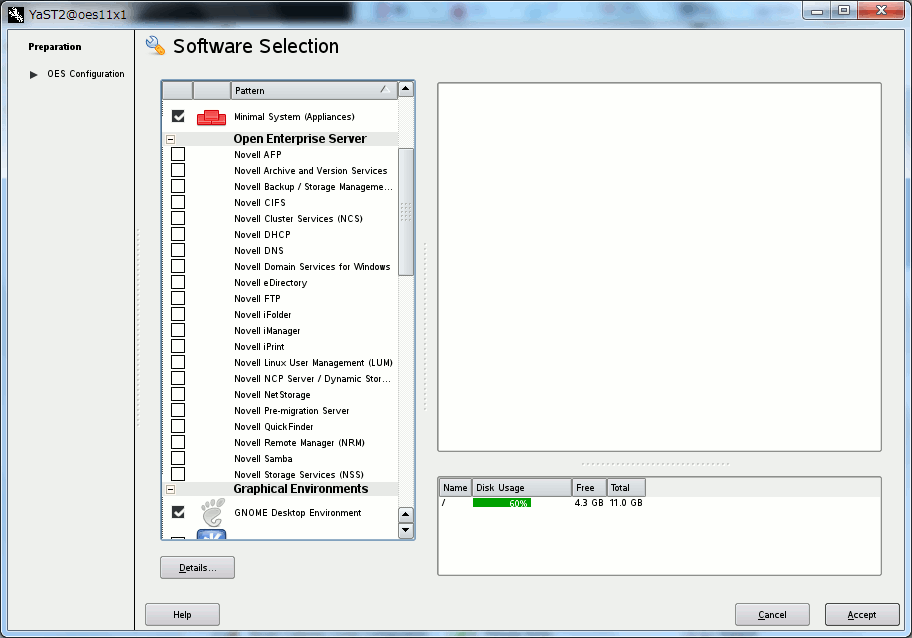Cancel the software selection
Screen dimensions: 912x638
(x=772, y=614)
